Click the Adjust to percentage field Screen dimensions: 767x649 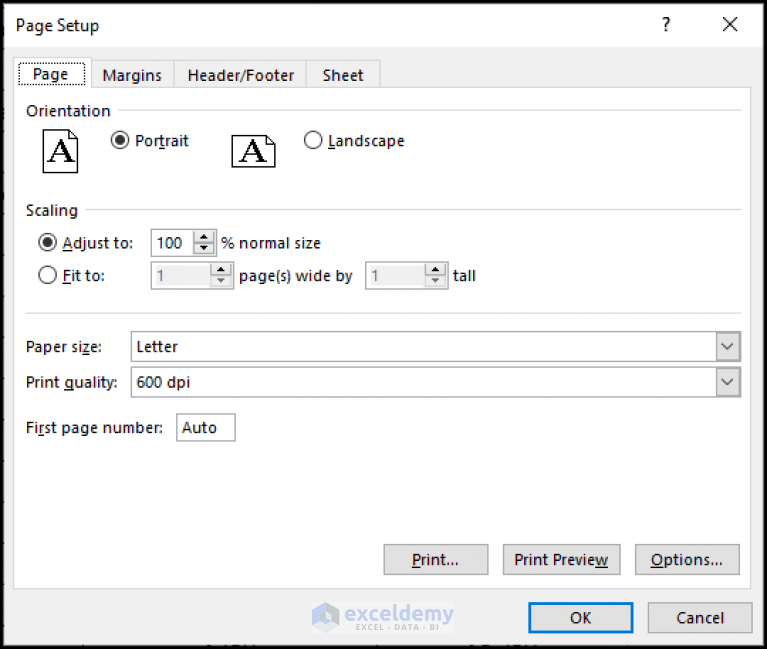point(173,243)
